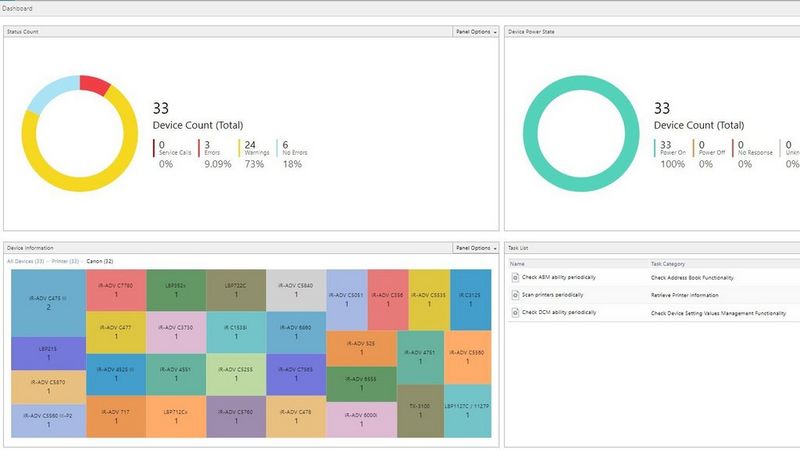
Task: Click the red Errors segment of status donut
Action: point(94,86)
